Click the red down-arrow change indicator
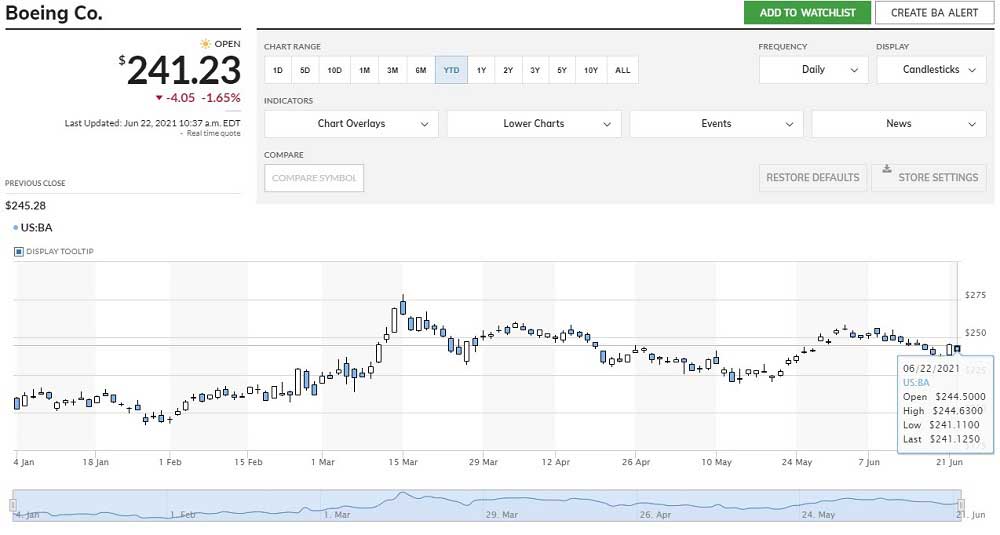This screenshot has height=535, width=1000. 159,98
